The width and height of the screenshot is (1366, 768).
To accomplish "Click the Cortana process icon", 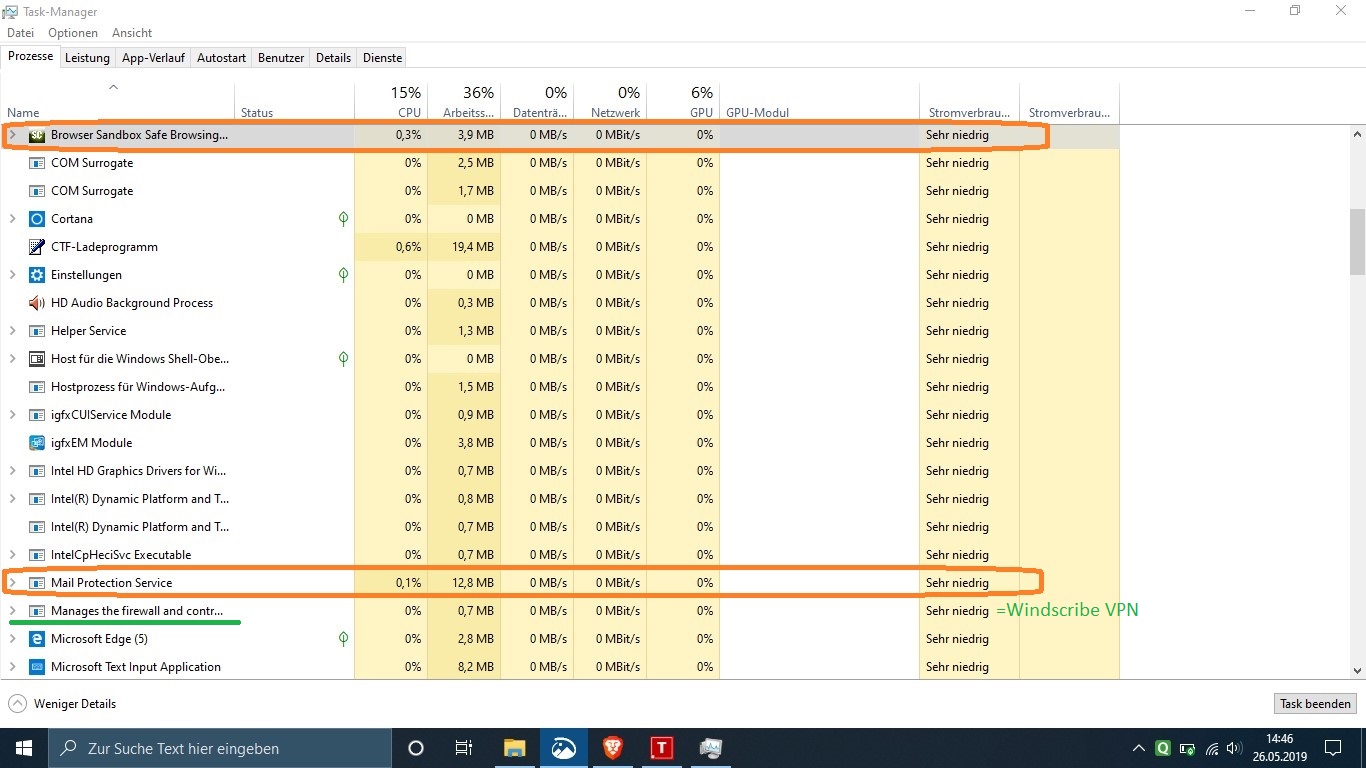I will 37,219.
